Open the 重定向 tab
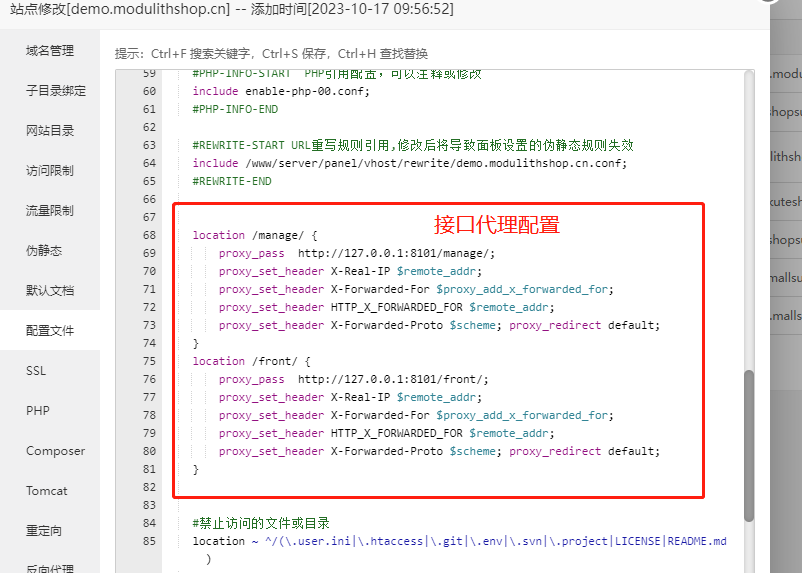Viewport: 802px width, 573px height. (x=44, y=531)
